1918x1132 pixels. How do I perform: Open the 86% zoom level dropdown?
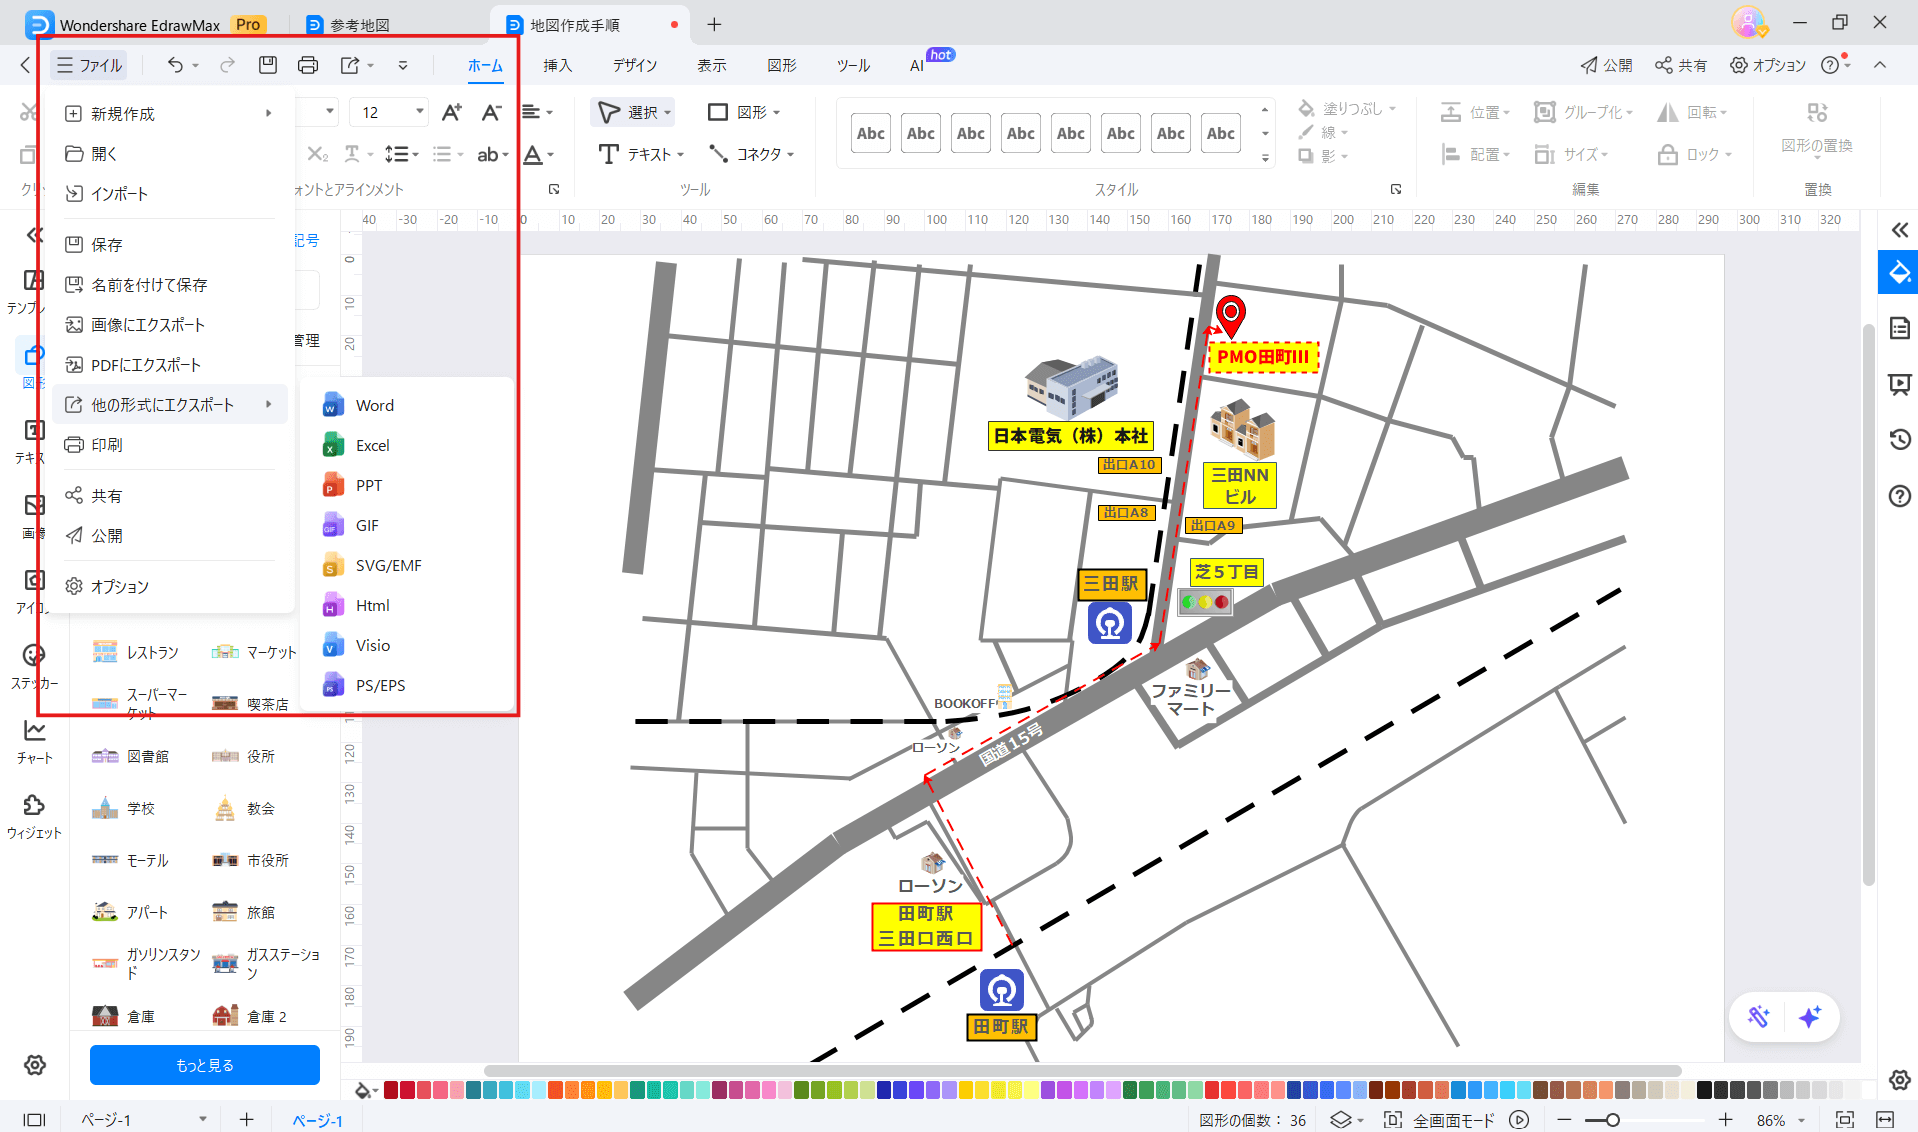pos(1780,1120)
